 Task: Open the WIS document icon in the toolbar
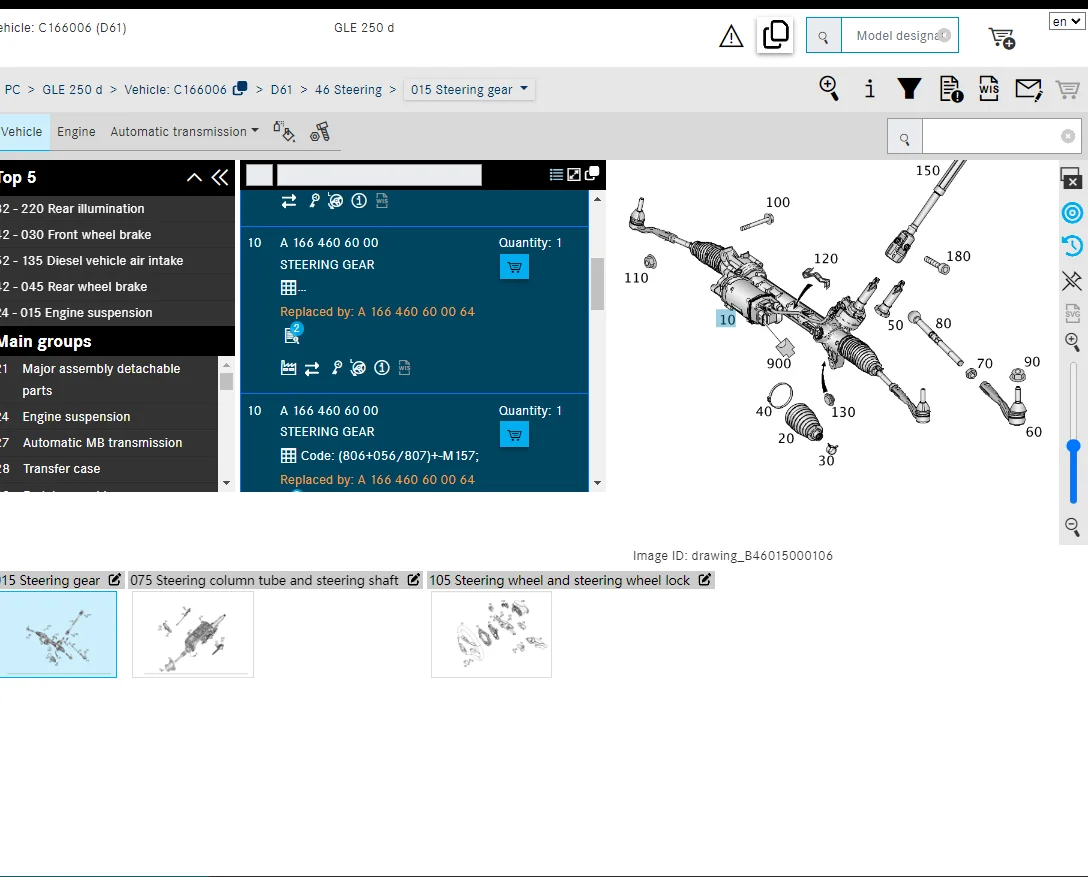pyautogui.click(x=989, y=89)
